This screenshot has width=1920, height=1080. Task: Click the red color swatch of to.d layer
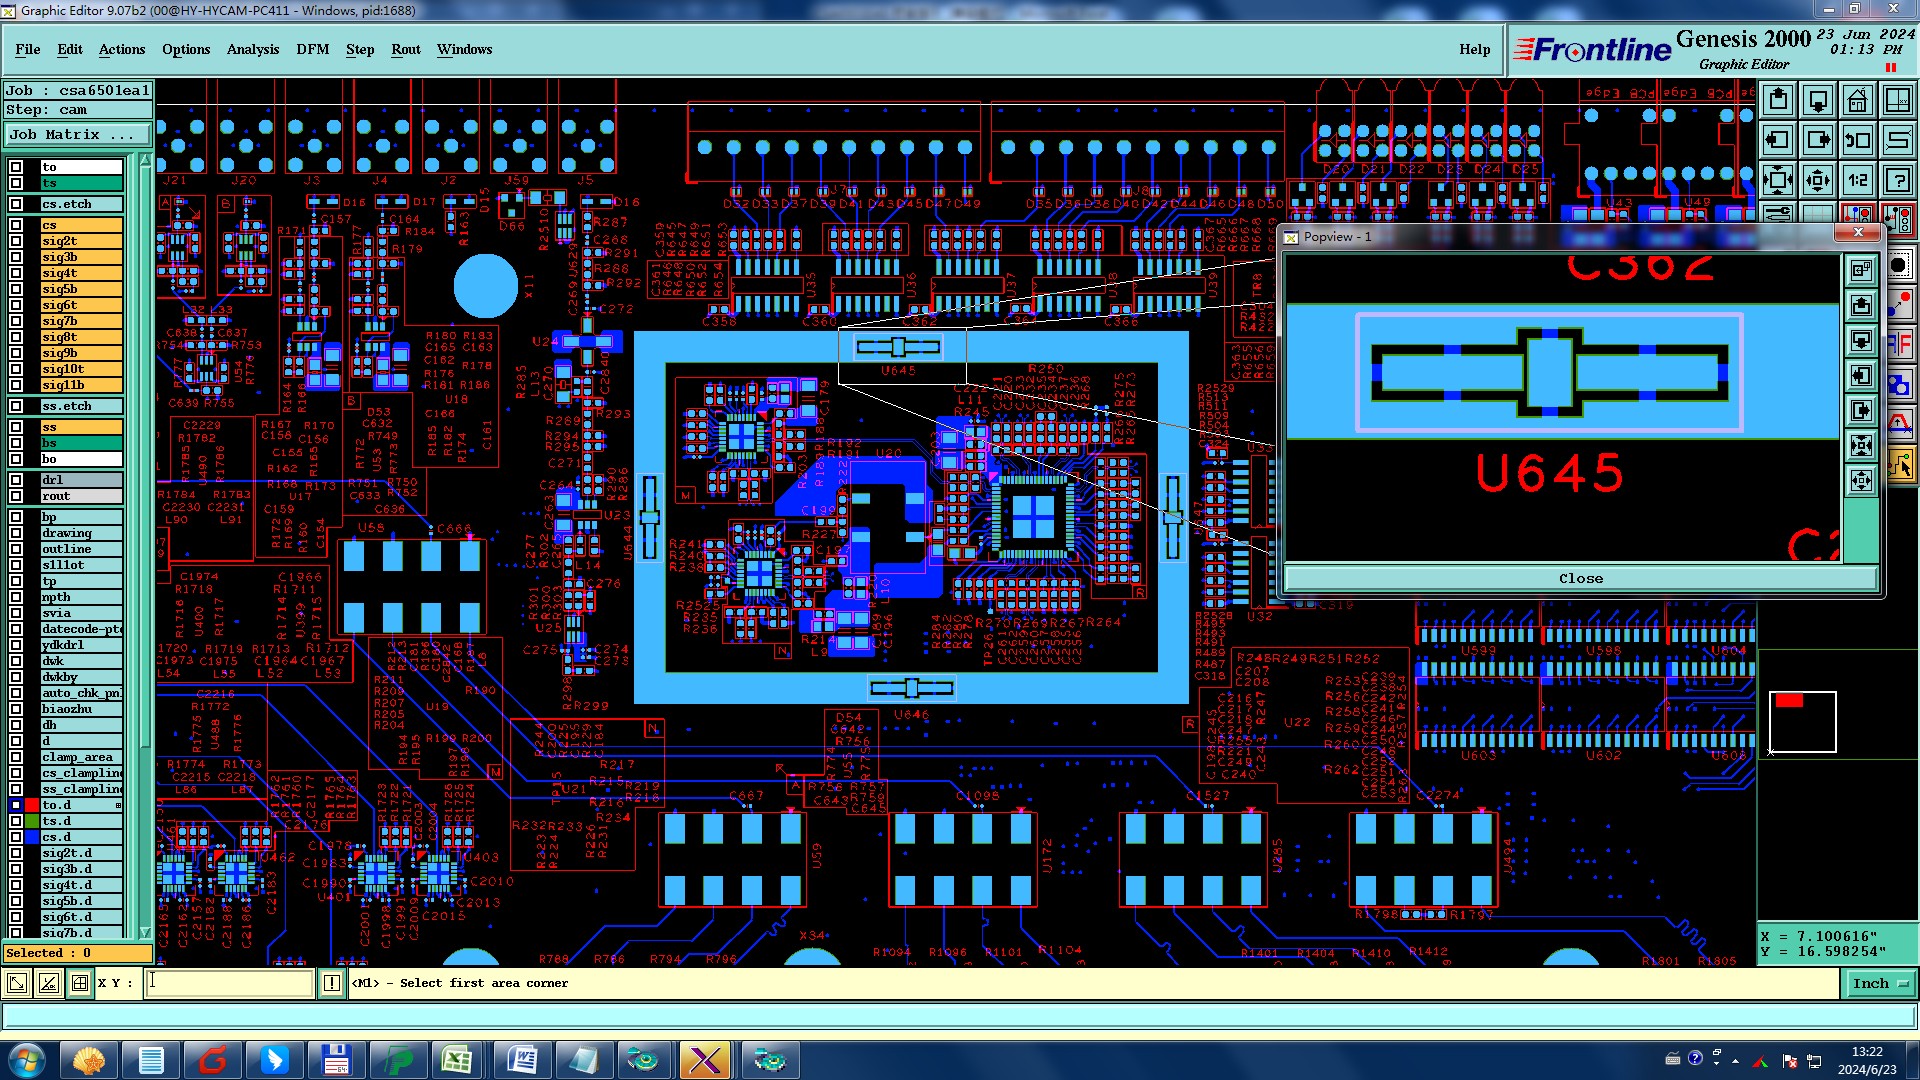tap(32, 805)
